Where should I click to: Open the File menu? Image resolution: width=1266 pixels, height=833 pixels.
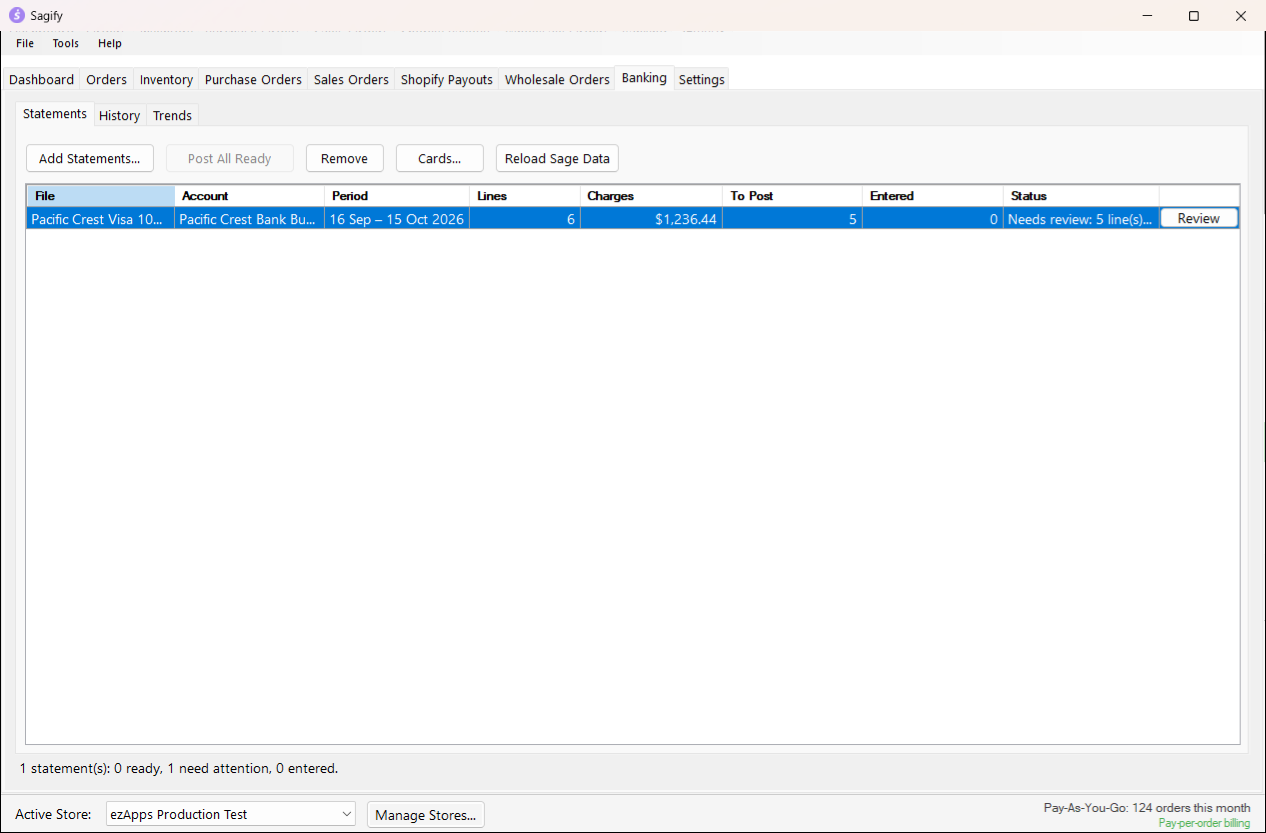point(25,43)
